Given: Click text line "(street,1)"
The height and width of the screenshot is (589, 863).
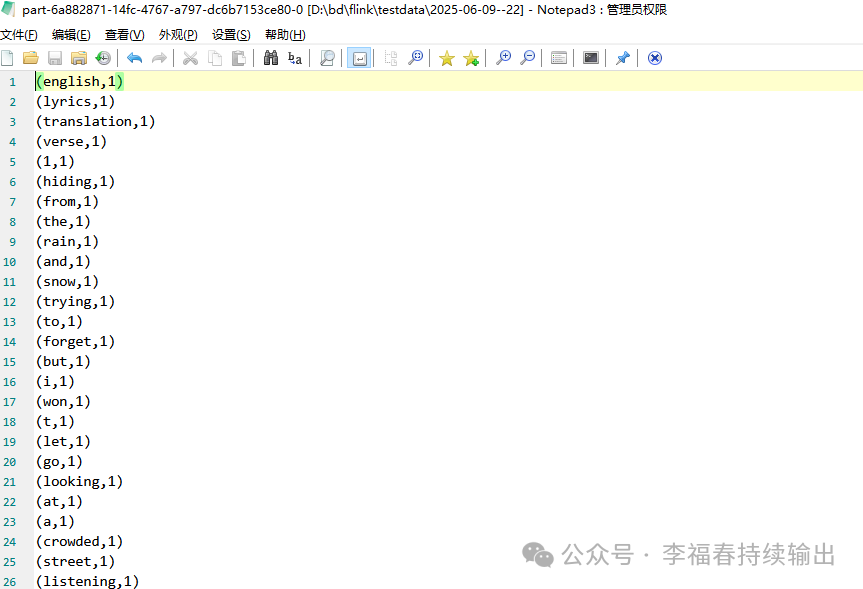Looking at the screenshot, I should click(75, 562).
